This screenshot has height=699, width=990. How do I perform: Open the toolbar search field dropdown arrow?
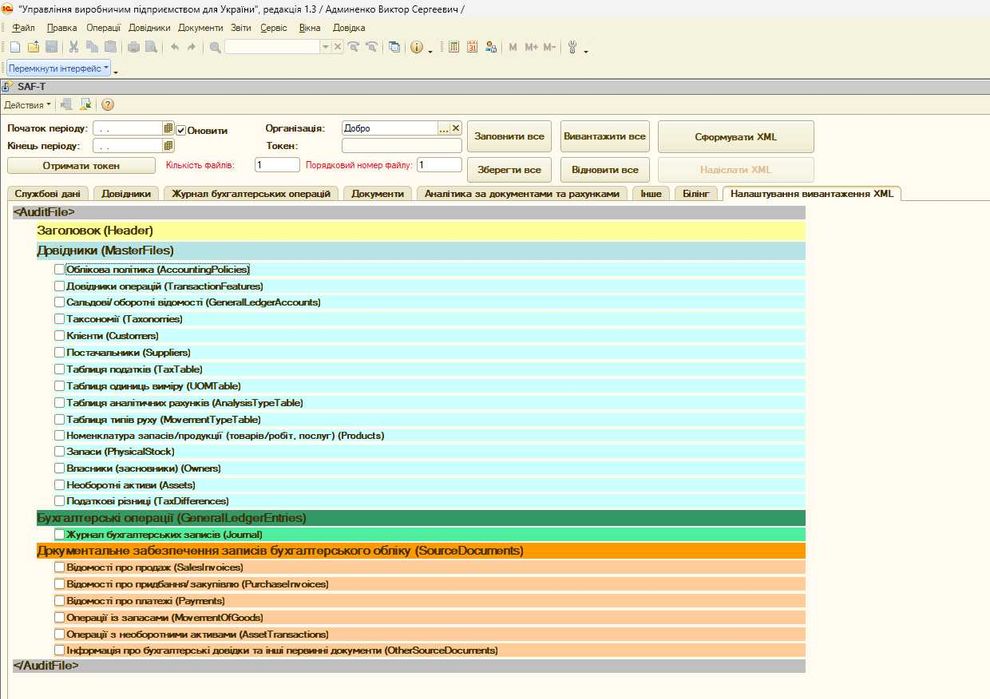(325, 47)
